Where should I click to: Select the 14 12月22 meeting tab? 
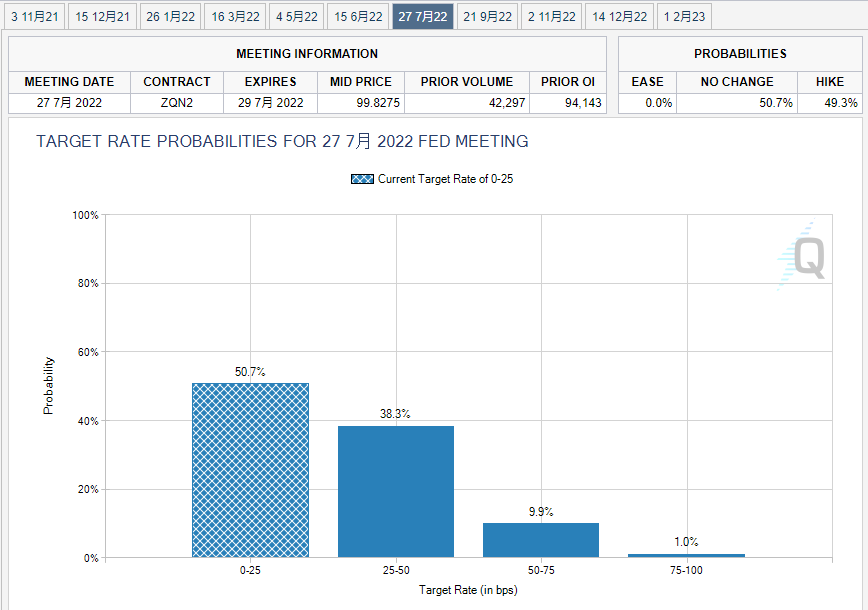620,16
